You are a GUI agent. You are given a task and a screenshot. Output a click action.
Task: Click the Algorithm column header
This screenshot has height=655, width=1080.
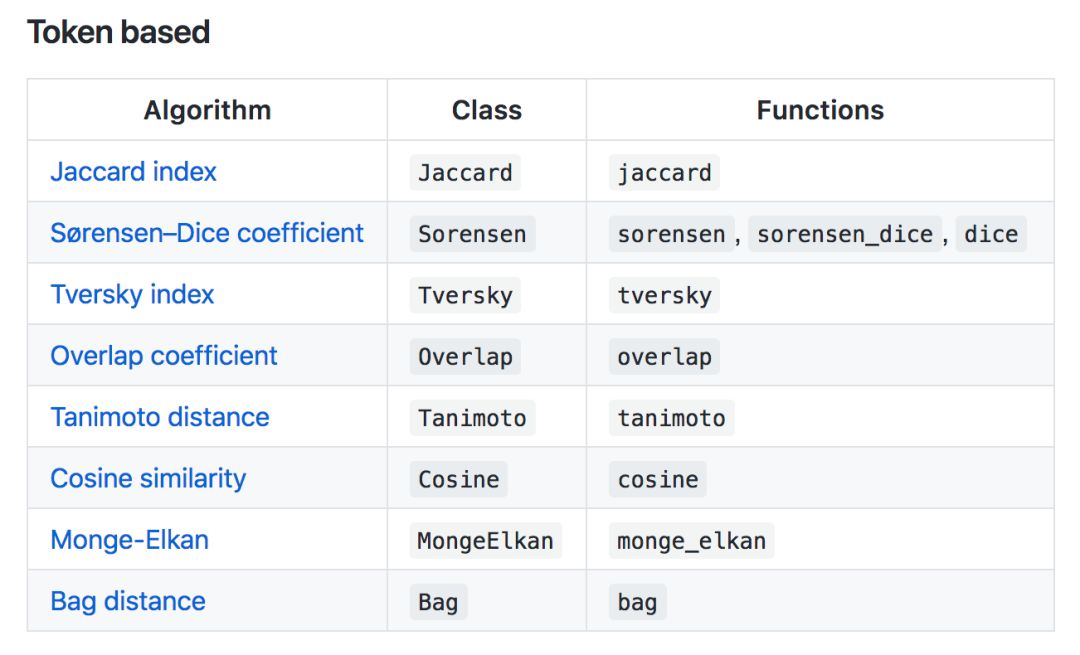coord(207,110)
